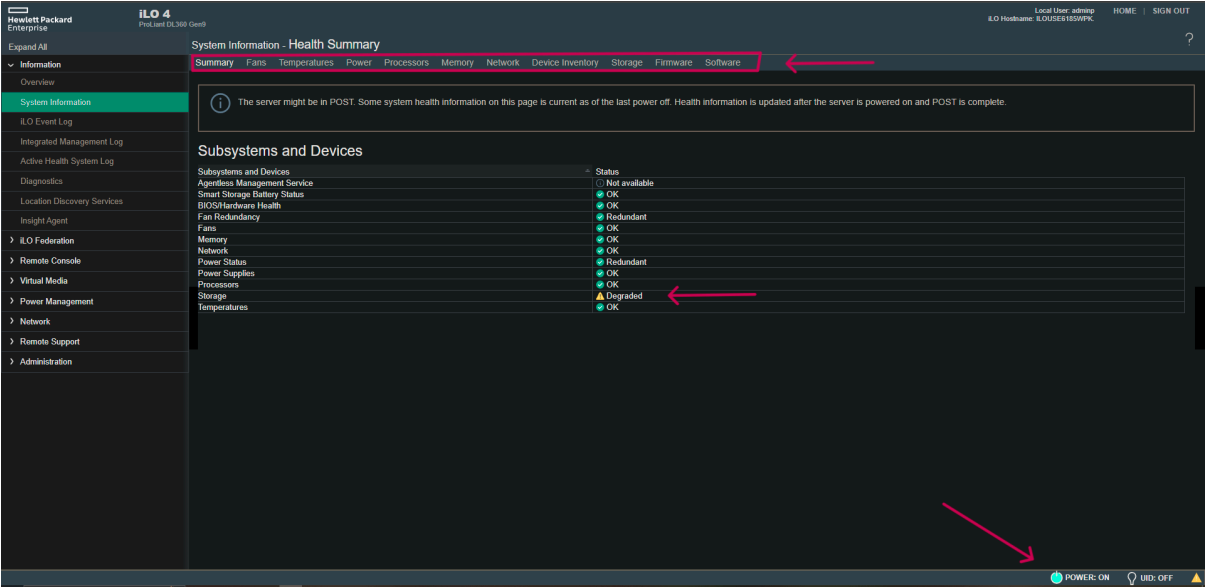Expand the Power Management section

[10, 301]
